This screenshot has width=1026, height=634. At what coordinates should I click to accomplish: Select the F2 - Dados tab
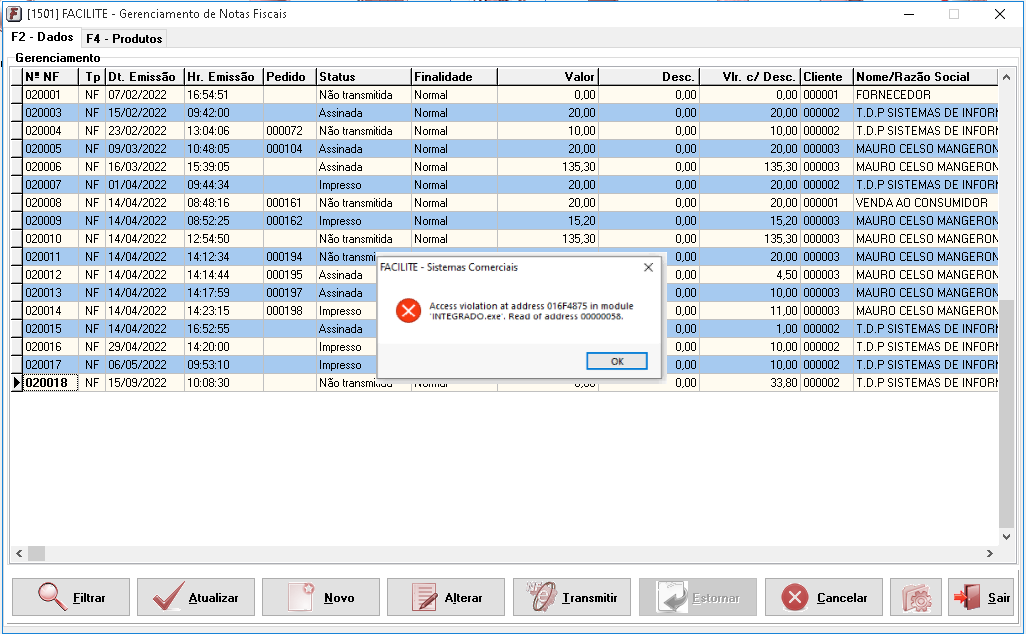(42, 37)
